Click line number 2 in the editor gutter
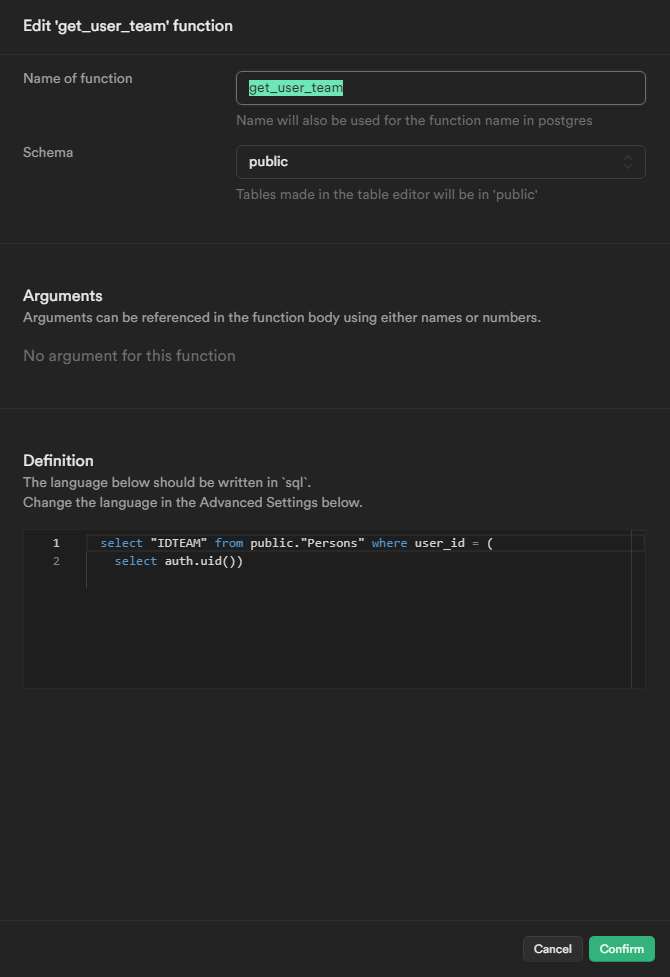The width and height of the screenshot is (670, 977). click(56, 562)
